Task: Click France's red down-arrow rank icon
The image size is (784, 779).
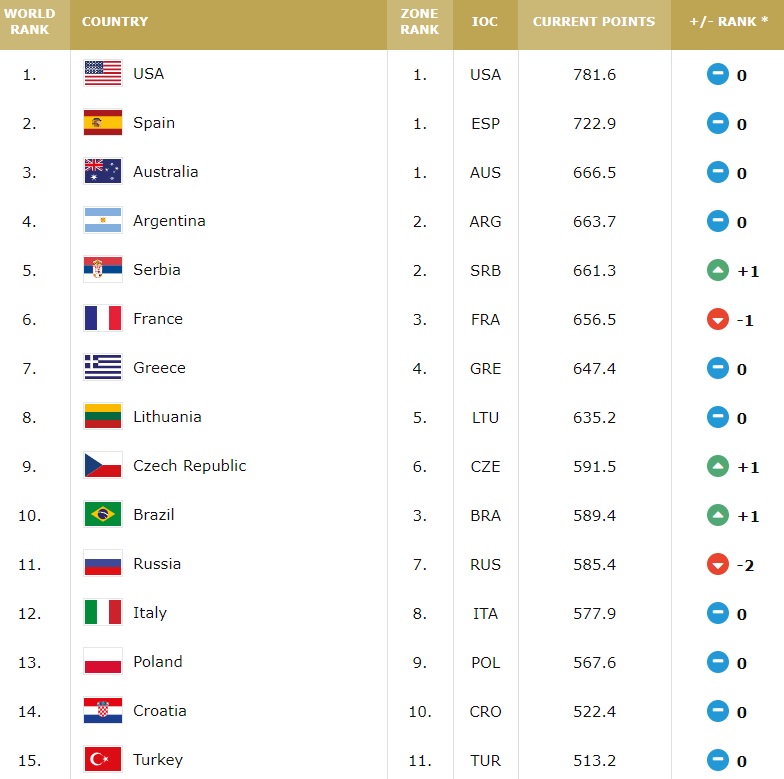Action: point(717,320)
